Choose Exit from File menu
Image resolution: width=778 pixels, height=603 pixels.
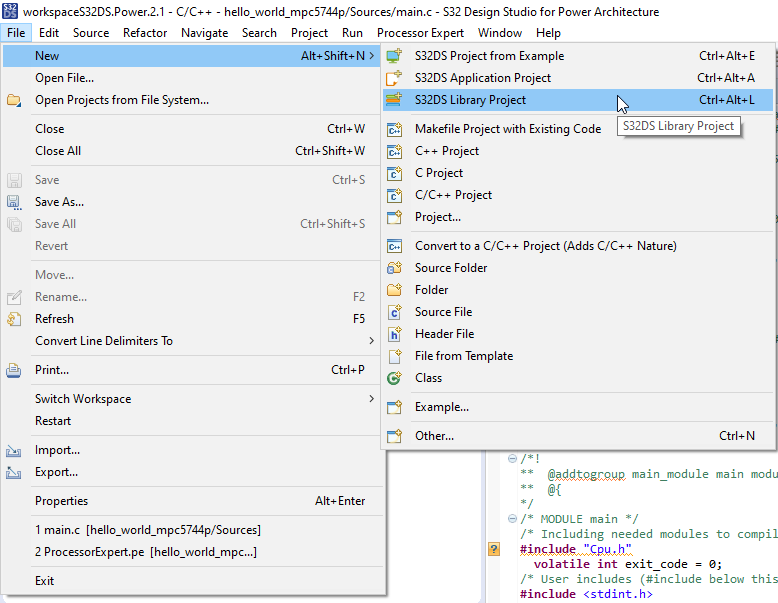193,581
